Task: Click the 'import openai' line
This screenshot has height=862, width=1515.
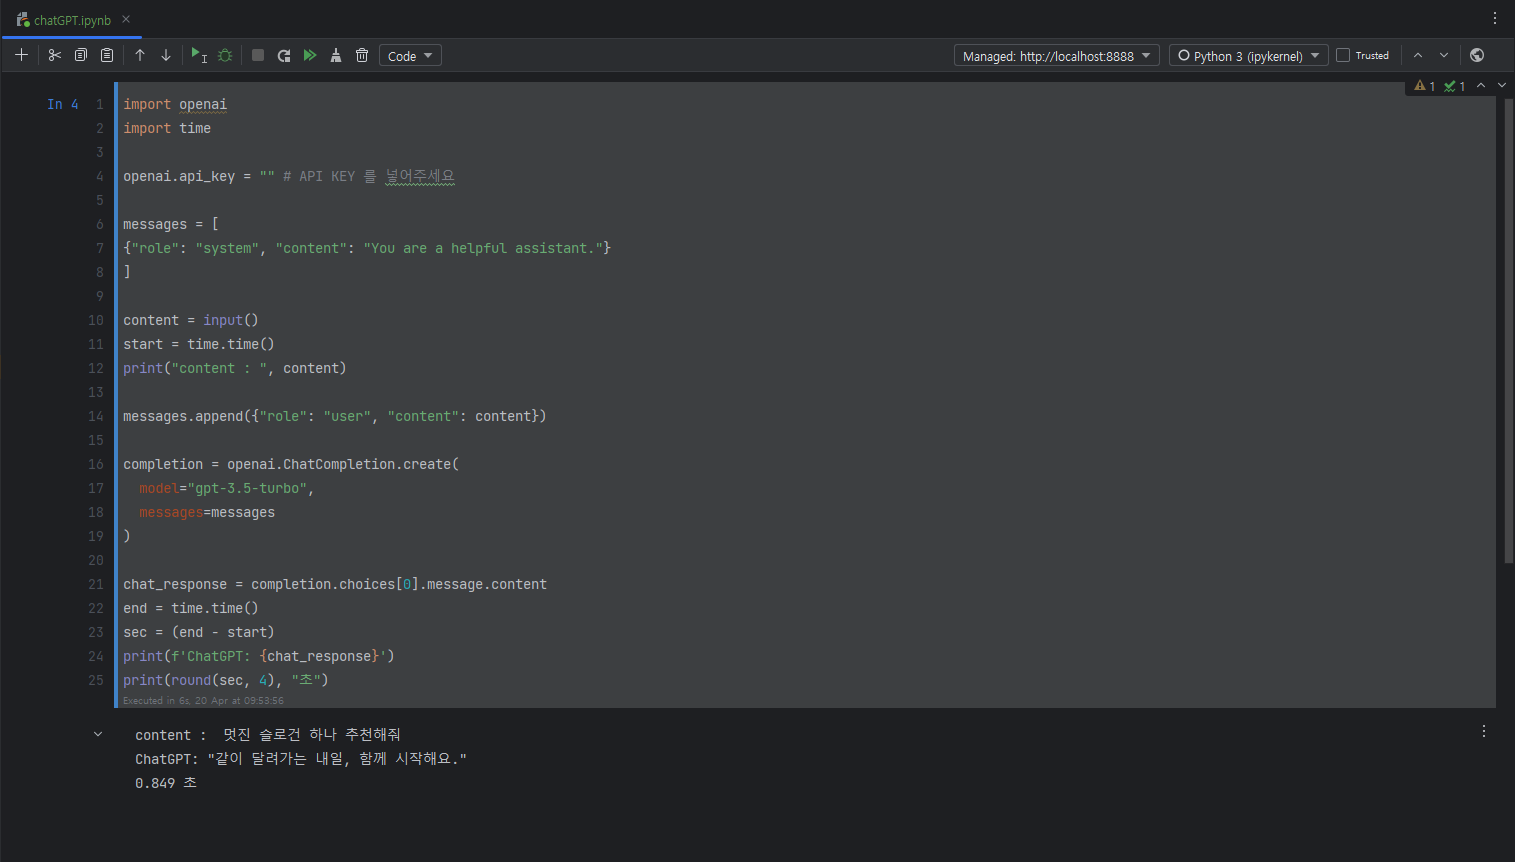Action: [x=175, y=104]
